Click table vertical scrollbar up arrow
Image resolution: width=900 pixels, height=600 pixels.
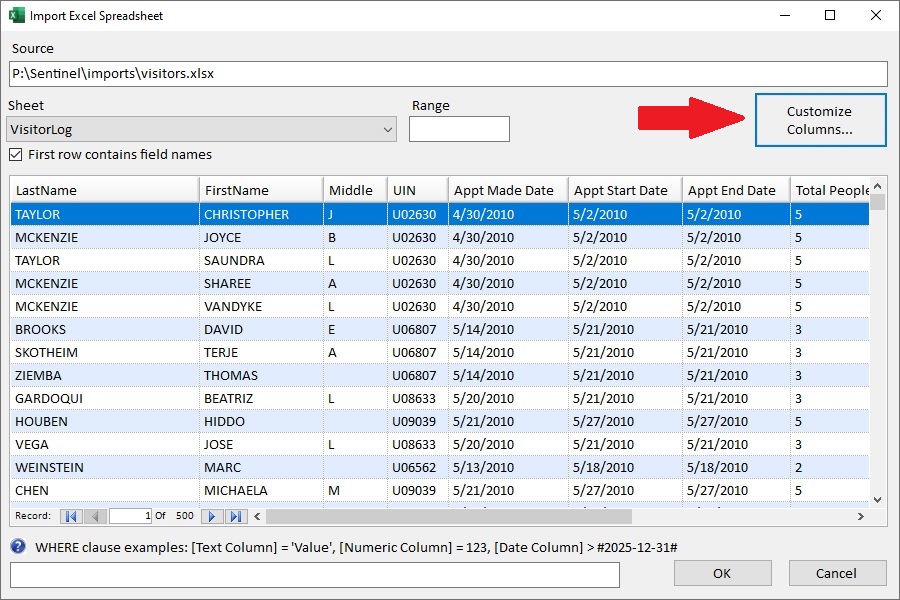tap(877, 187)
